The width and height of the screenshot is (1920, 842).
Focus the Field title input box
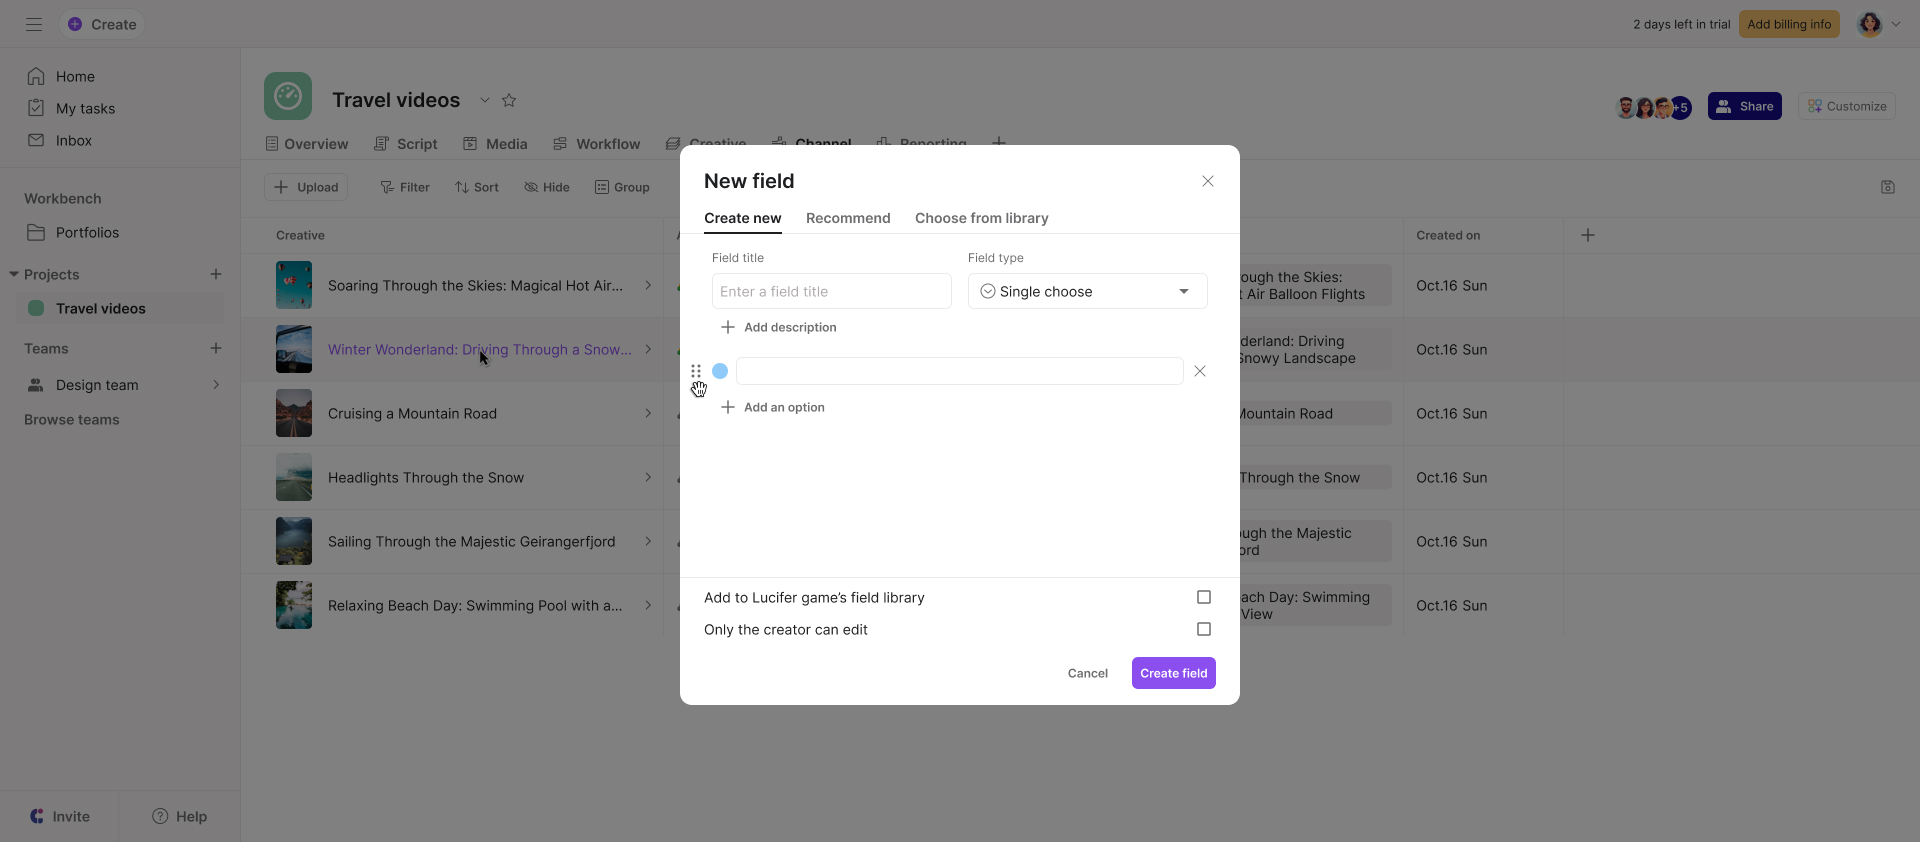tap(831, 291)
